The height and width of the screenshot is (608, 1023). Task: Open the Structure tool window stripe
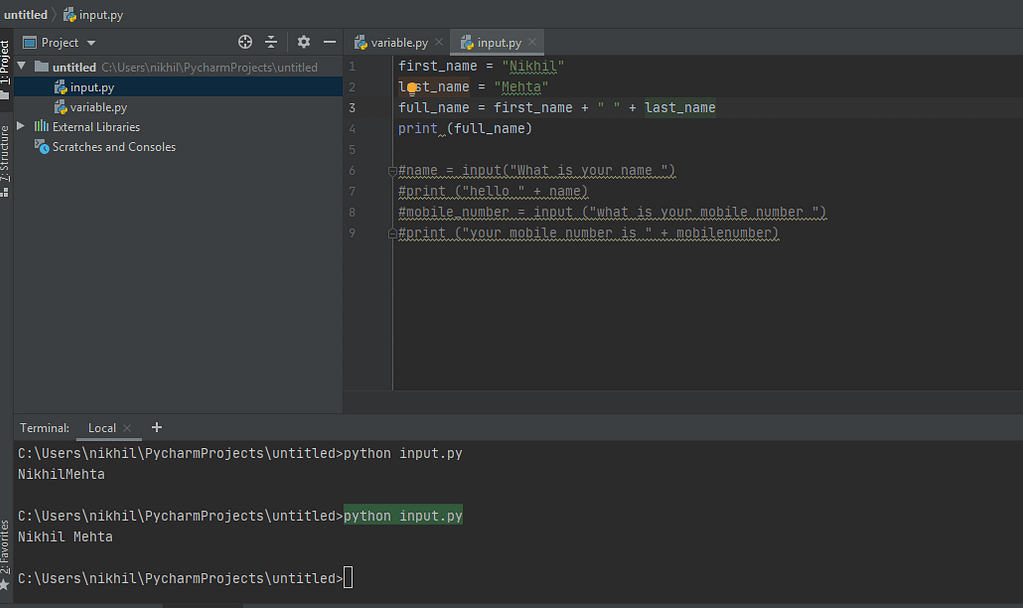[x=5, y=160]
